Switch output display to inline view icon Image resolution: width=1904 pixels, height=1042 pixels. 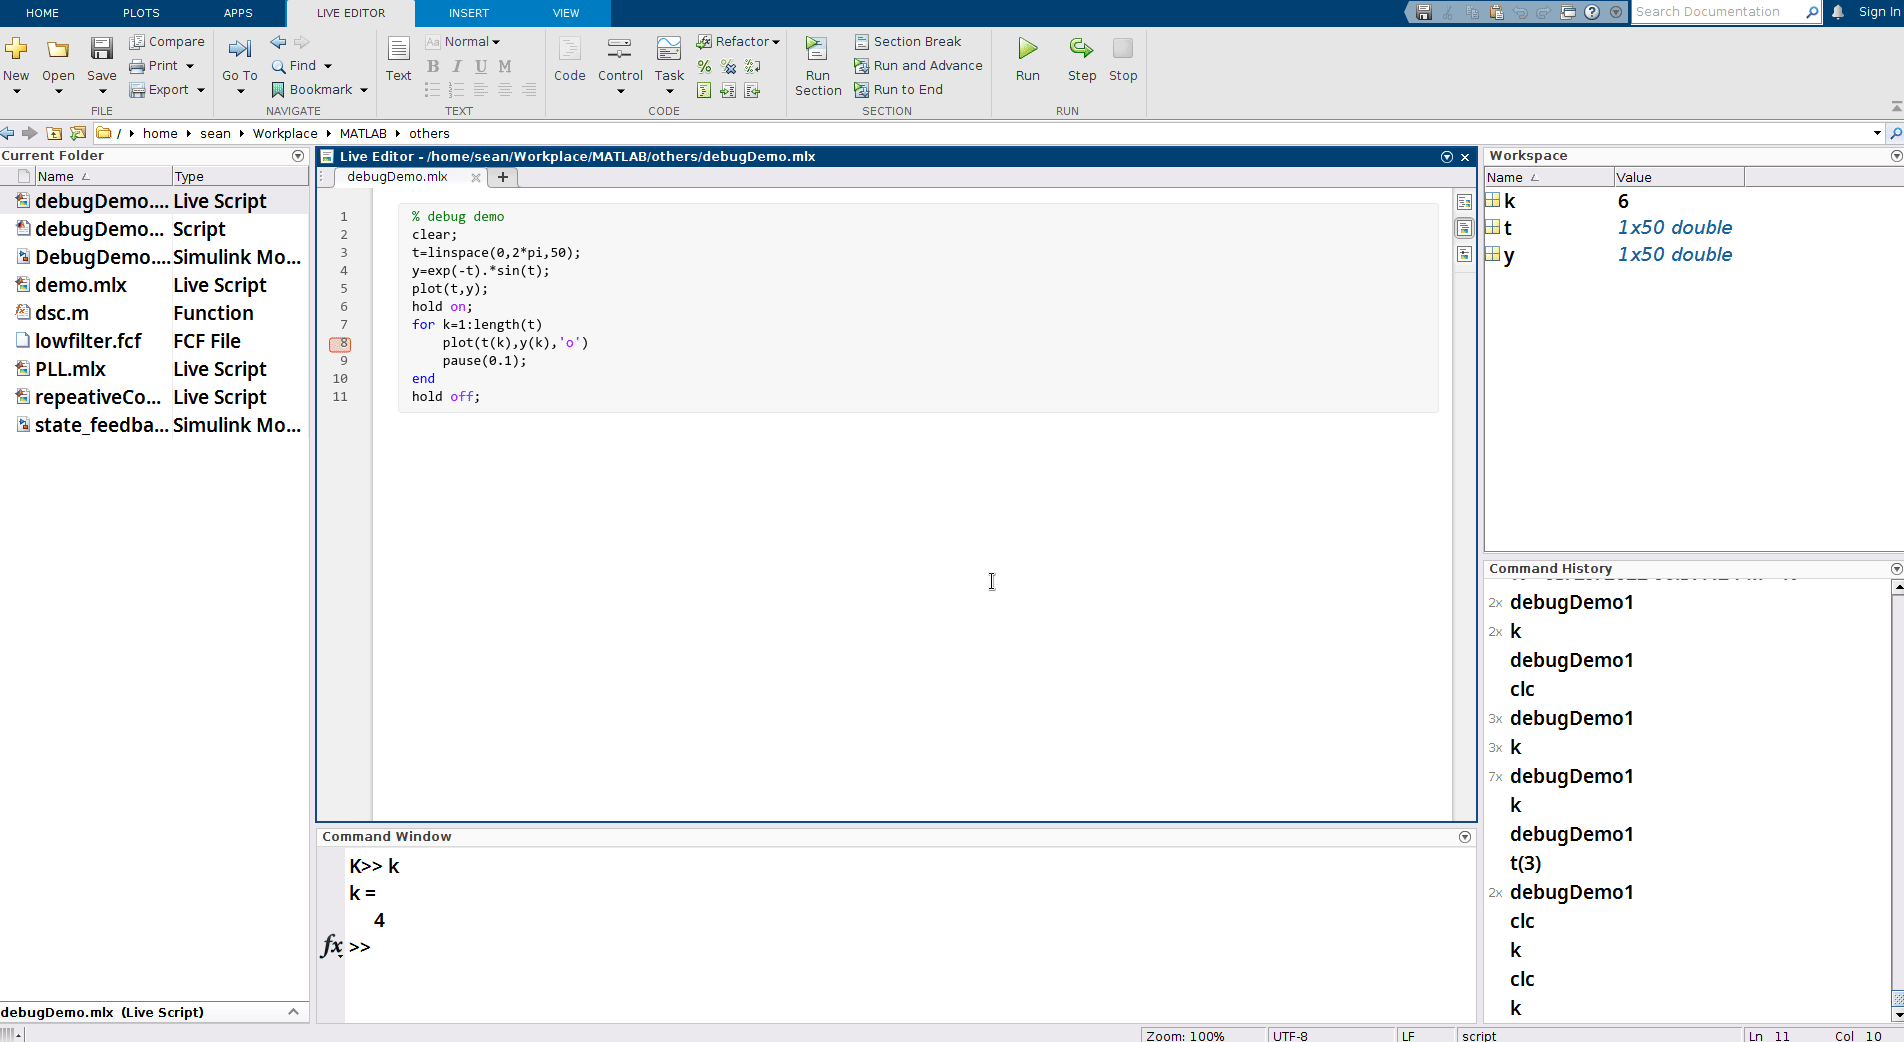coord(1464,228)
